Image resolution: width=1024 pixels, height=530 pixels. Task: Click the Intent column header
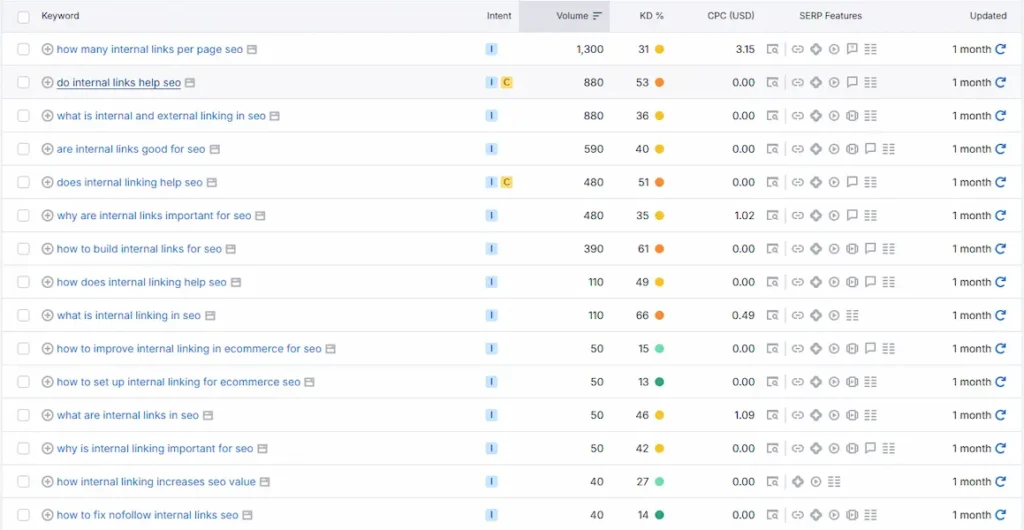click(x=499, y=16)
